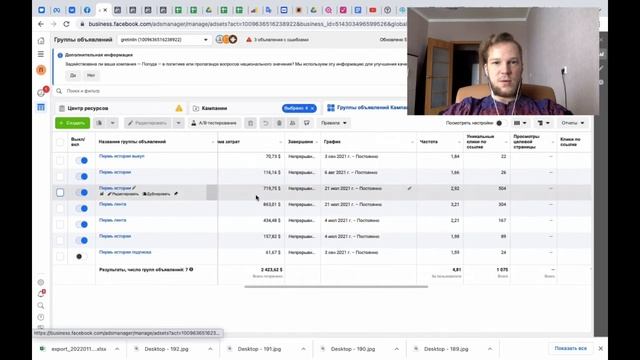Toggle the Посмотреть настройки switch

pos(500,123)
